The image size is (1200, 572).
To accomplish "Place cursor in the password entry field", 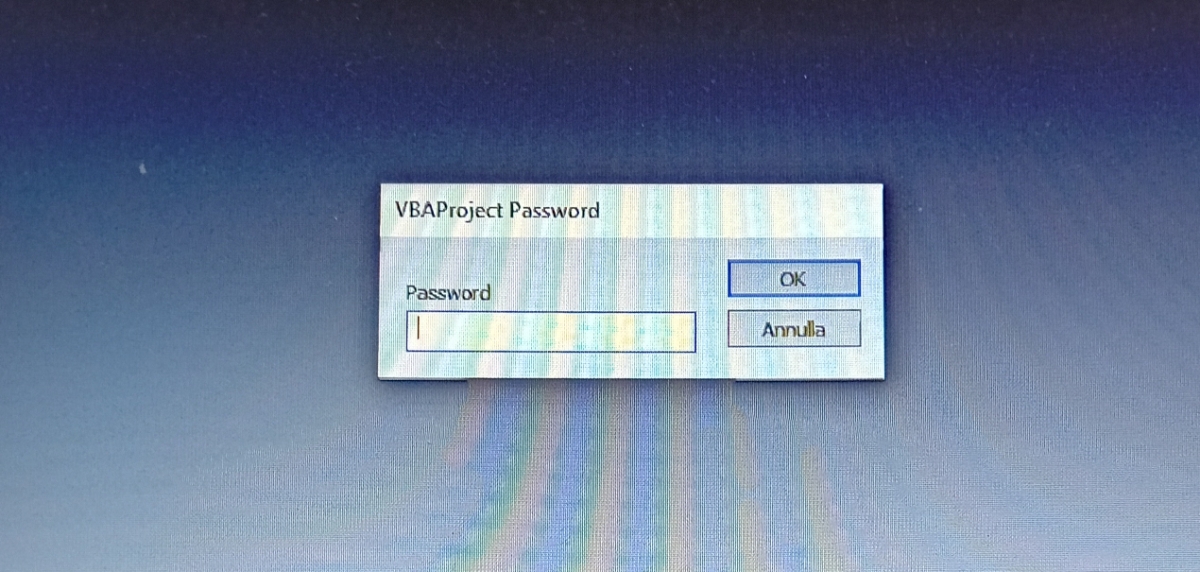I will click(550, 332).
